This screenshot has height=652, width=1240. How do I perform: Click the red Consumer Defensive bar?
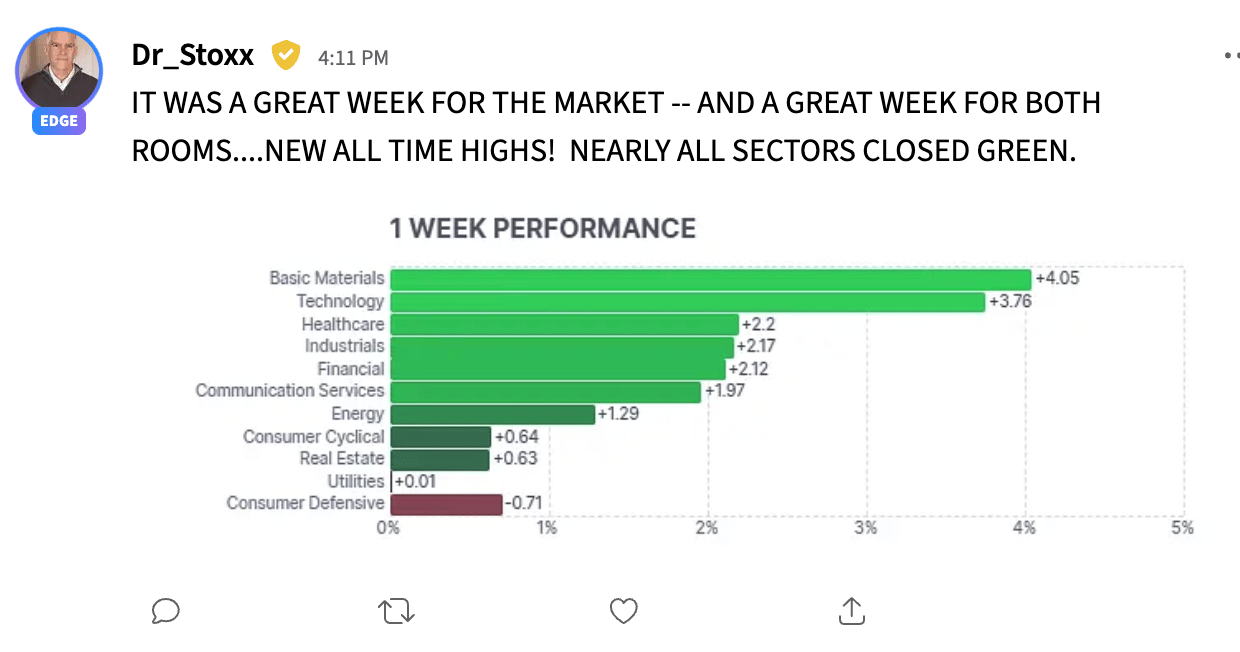coord(446,504)
